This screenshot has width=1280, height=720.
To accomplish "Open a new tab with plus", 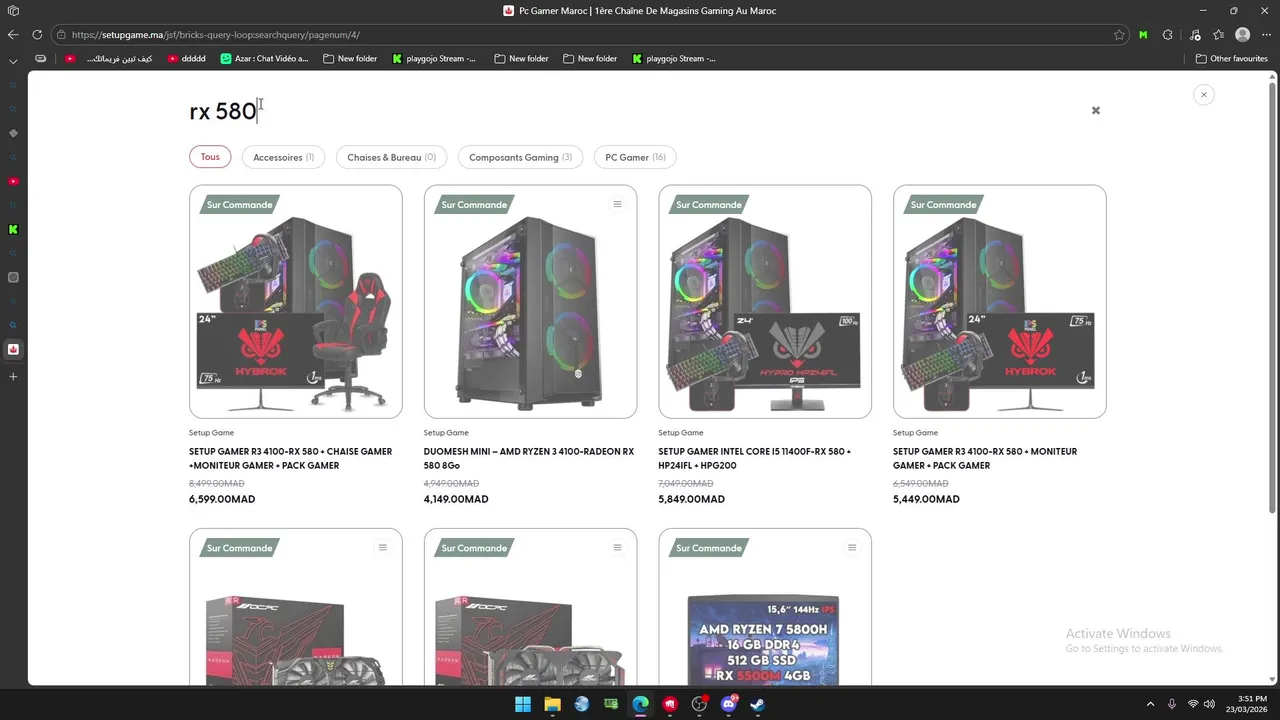I will click(x=13, y=377).
